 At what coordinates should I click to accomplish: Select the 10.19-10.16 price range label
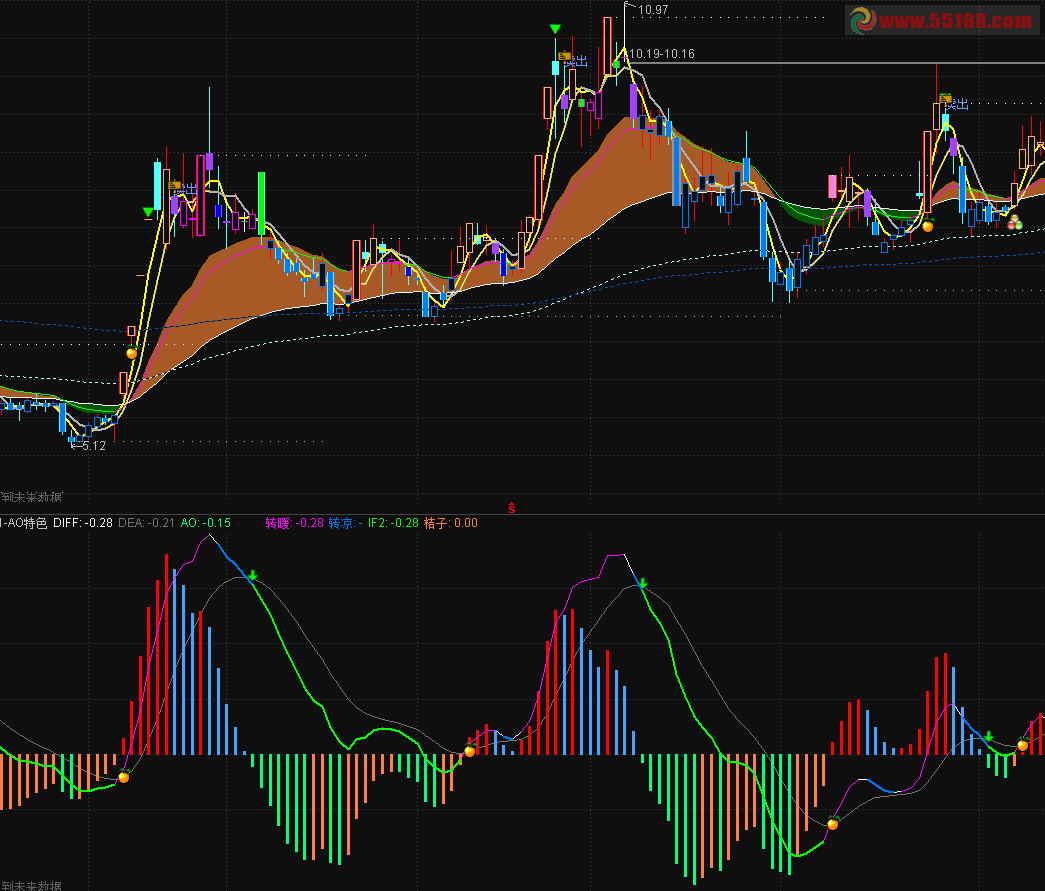click(x=661, y=53)
